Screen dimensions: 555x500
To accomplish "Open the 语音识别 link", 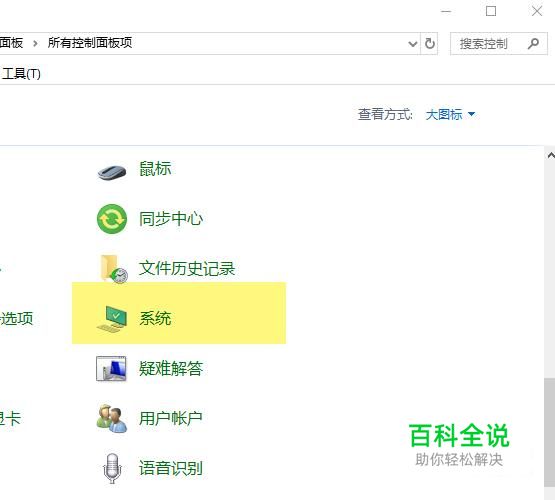I will 171,468.
